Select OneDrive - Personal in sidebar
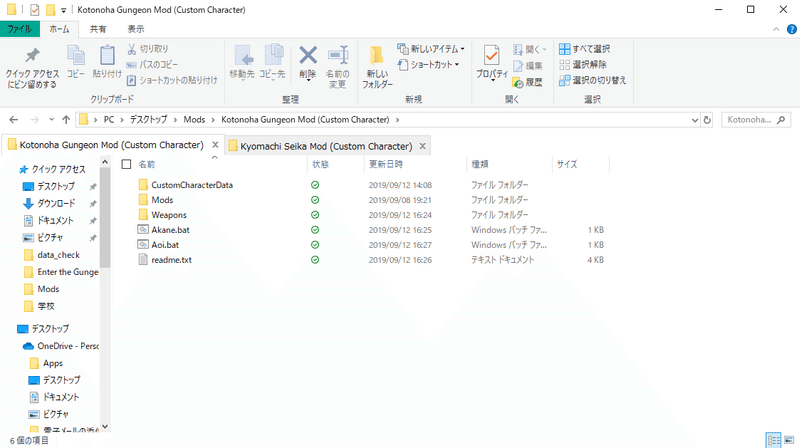 (x=61, y=346)
